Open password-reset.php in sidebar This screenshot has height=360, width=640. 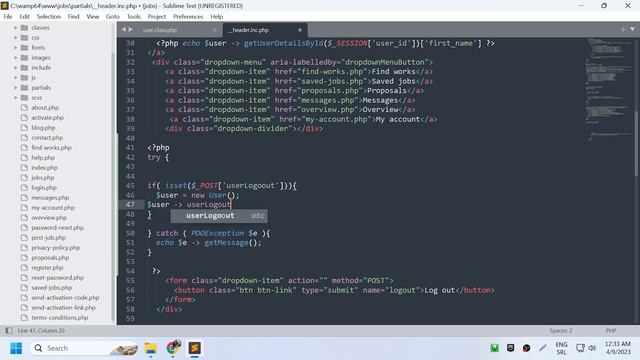click(x=57, y=228)
